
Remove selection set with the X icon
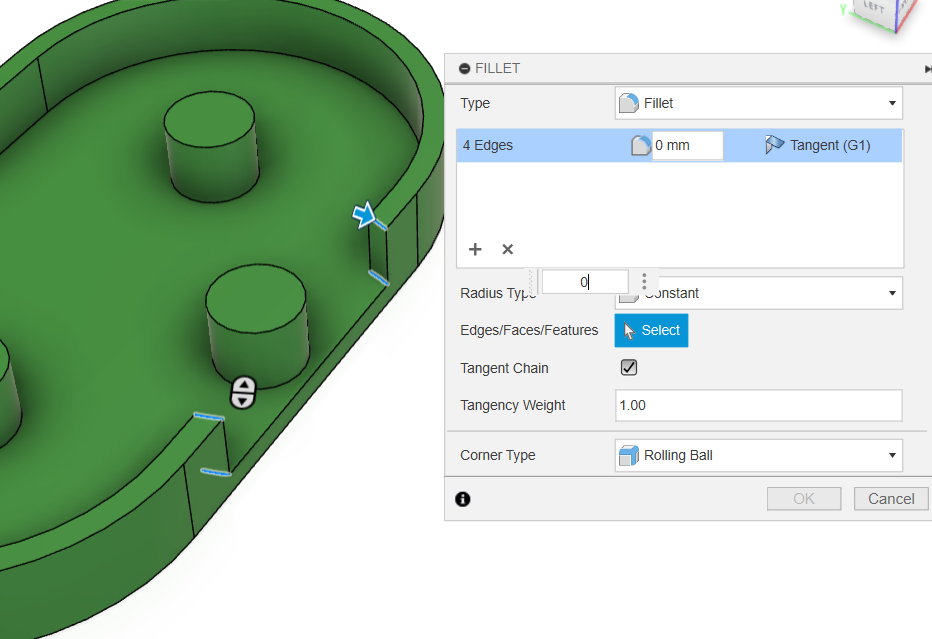[x=507, y=249]
